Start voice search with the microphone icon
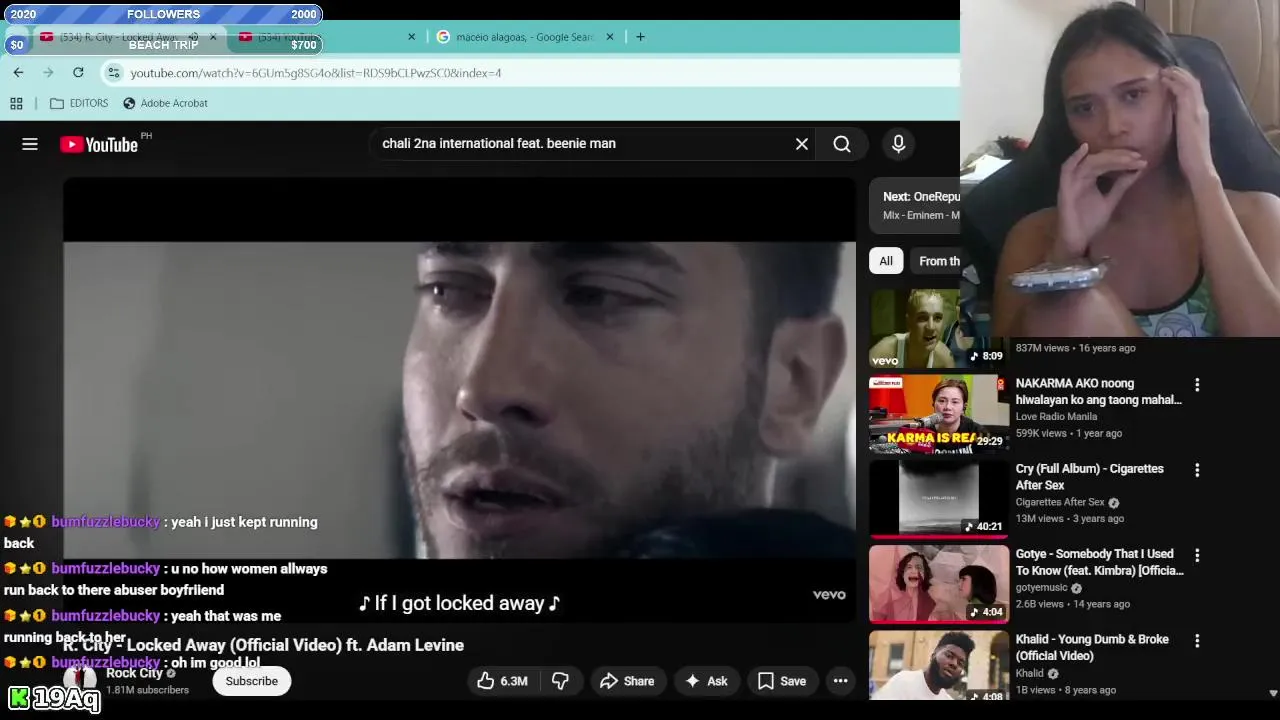The height and width of the screenshot is (720, 1280). pyautogui.click(x=898, y=144)
